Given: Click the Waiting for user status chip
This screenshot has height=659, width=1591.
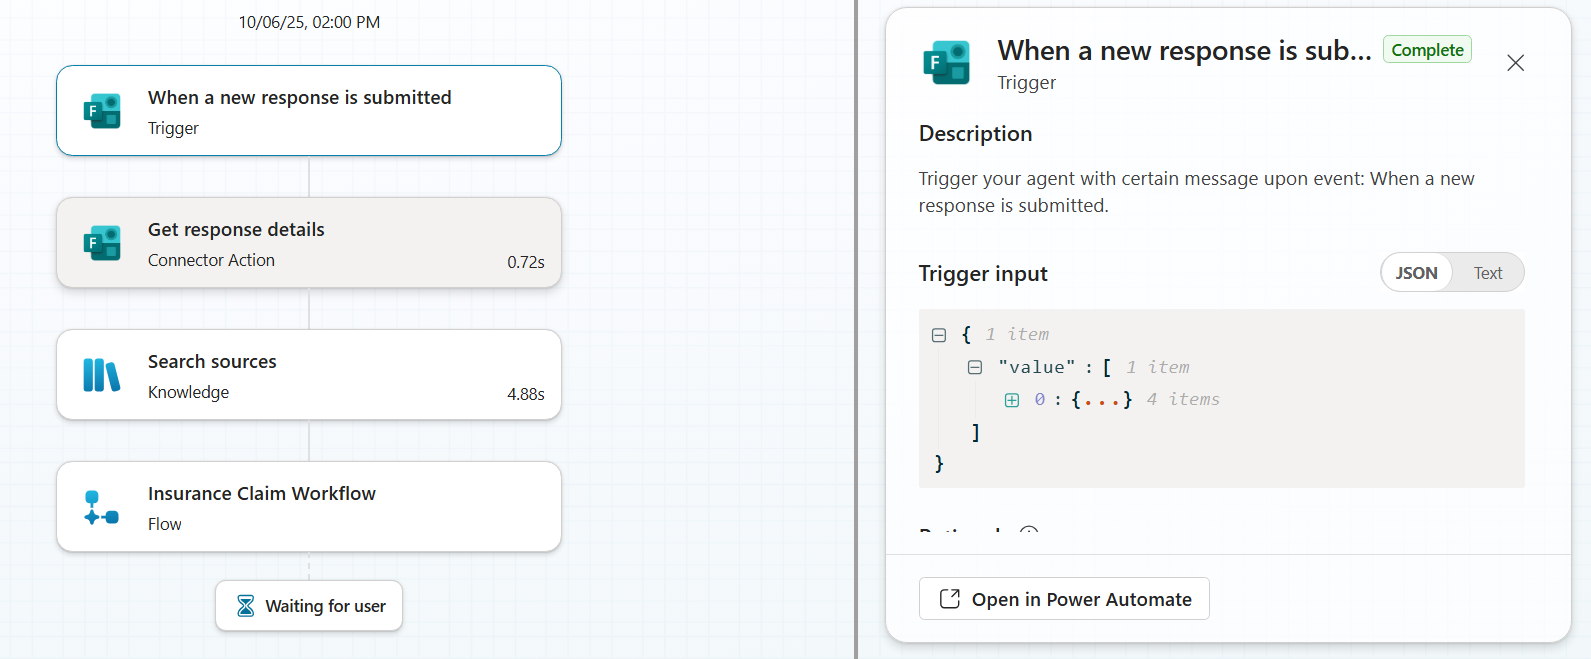Looking at the screenshot, I should [x=309, y=606].
